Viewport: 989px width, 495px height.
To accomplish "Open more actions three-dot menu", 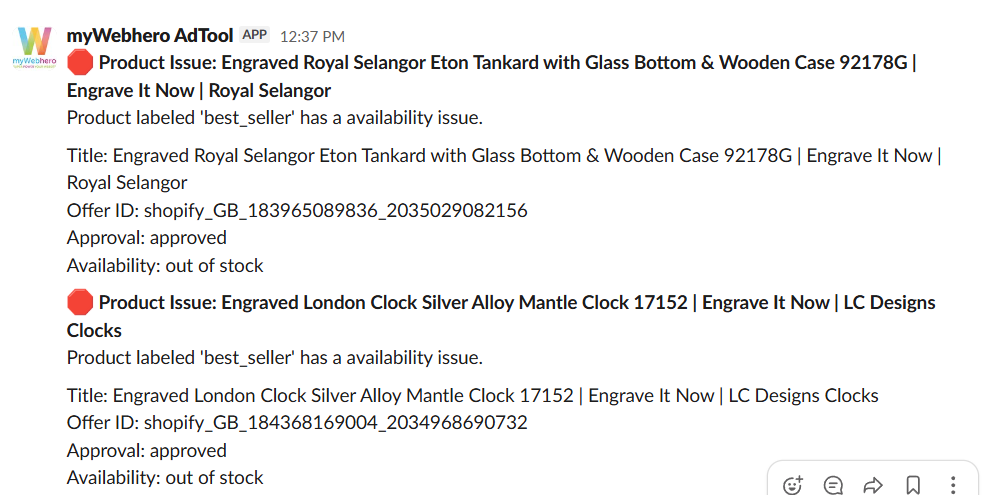I will pos(953,485).
